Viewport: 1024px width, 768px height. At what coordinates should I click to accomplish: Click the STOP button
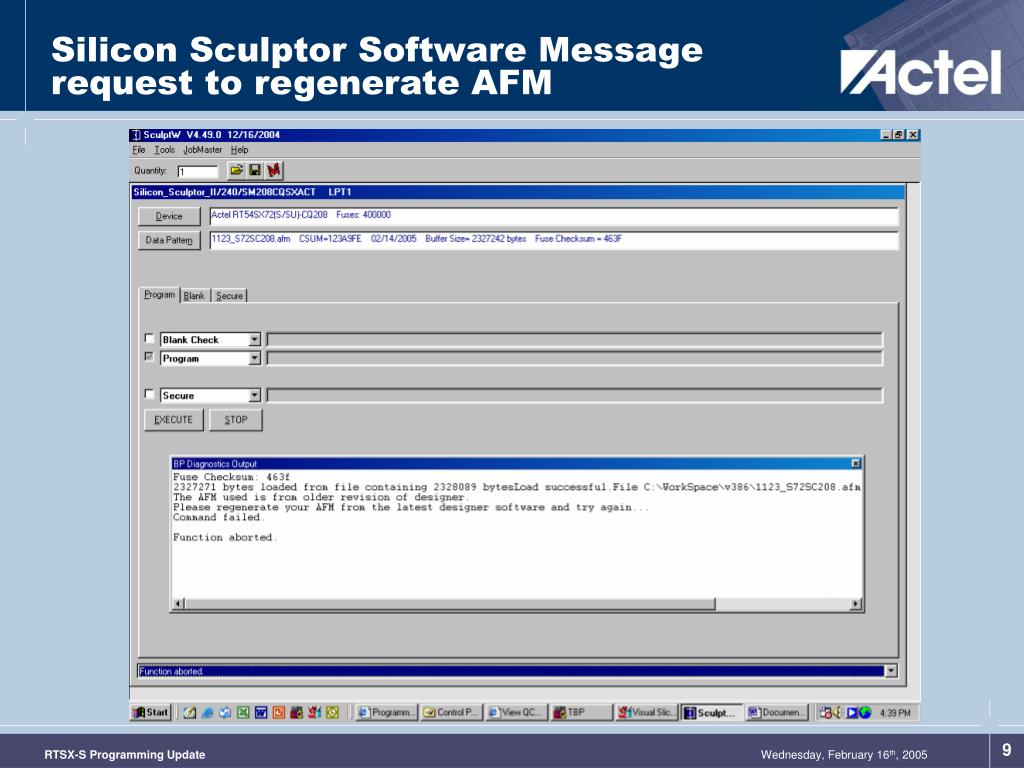(x=236, y=420)
